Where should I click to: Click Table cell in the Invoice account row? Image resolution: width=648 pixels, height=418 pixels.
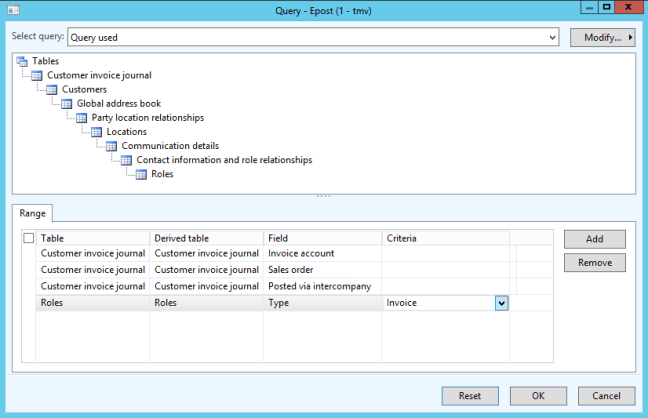(x=93, y=253)
